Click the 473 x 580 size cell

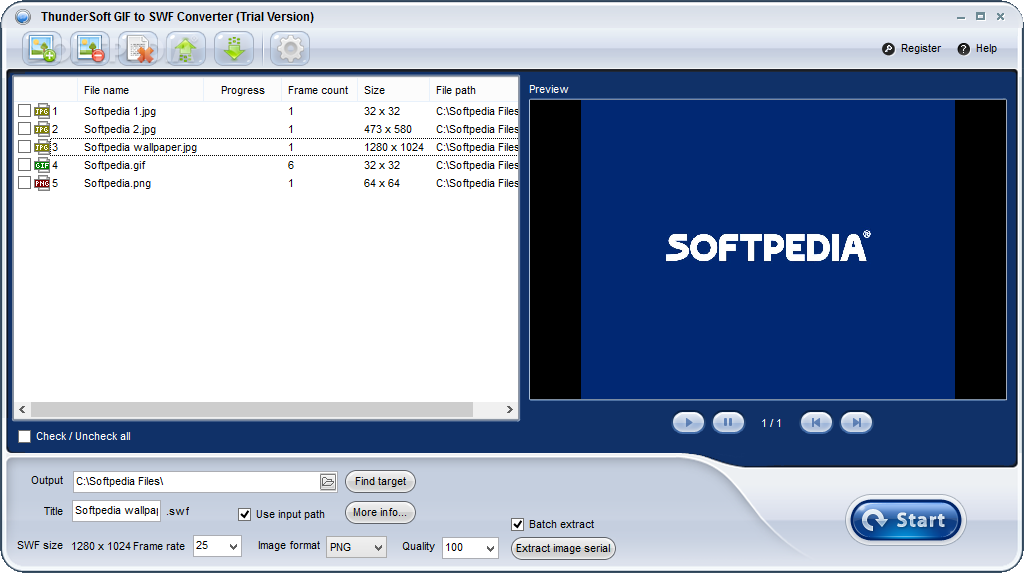pos(388,129)
